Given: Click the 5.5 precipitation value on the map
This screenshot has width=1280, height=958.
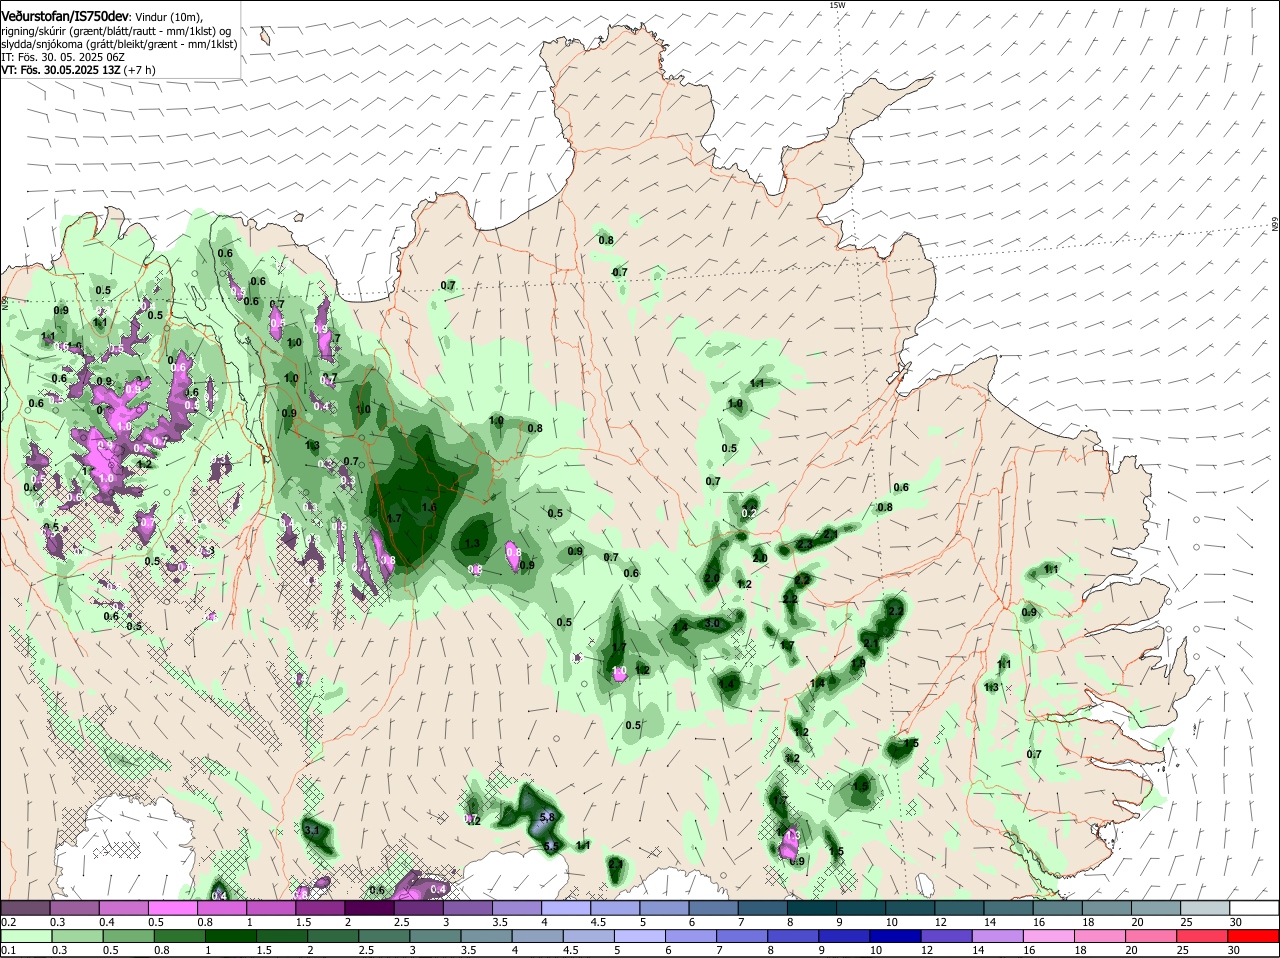Looking at the screenshot, I should tap(551, 846).
